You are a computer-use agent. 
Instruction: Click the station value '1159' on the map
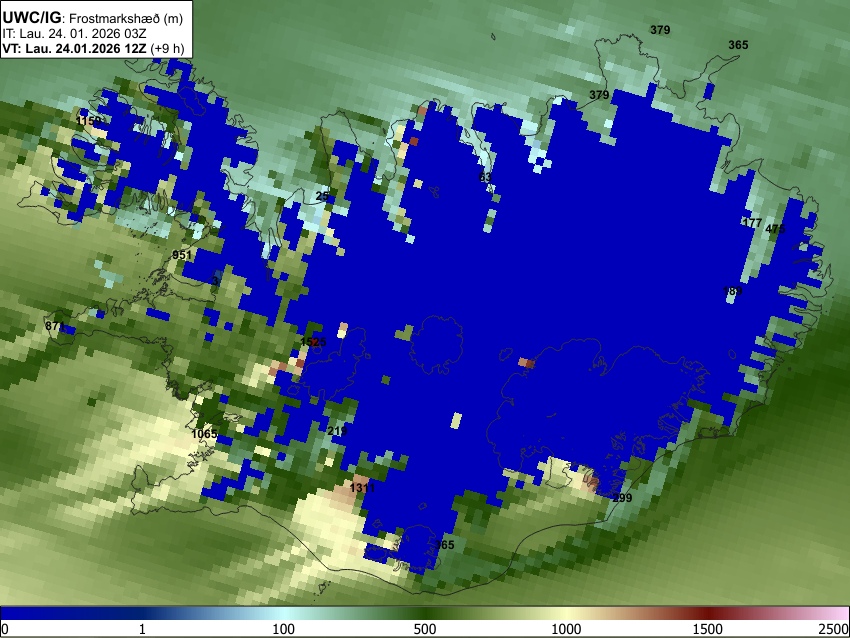pyautogui.click(x=88, y=120)
